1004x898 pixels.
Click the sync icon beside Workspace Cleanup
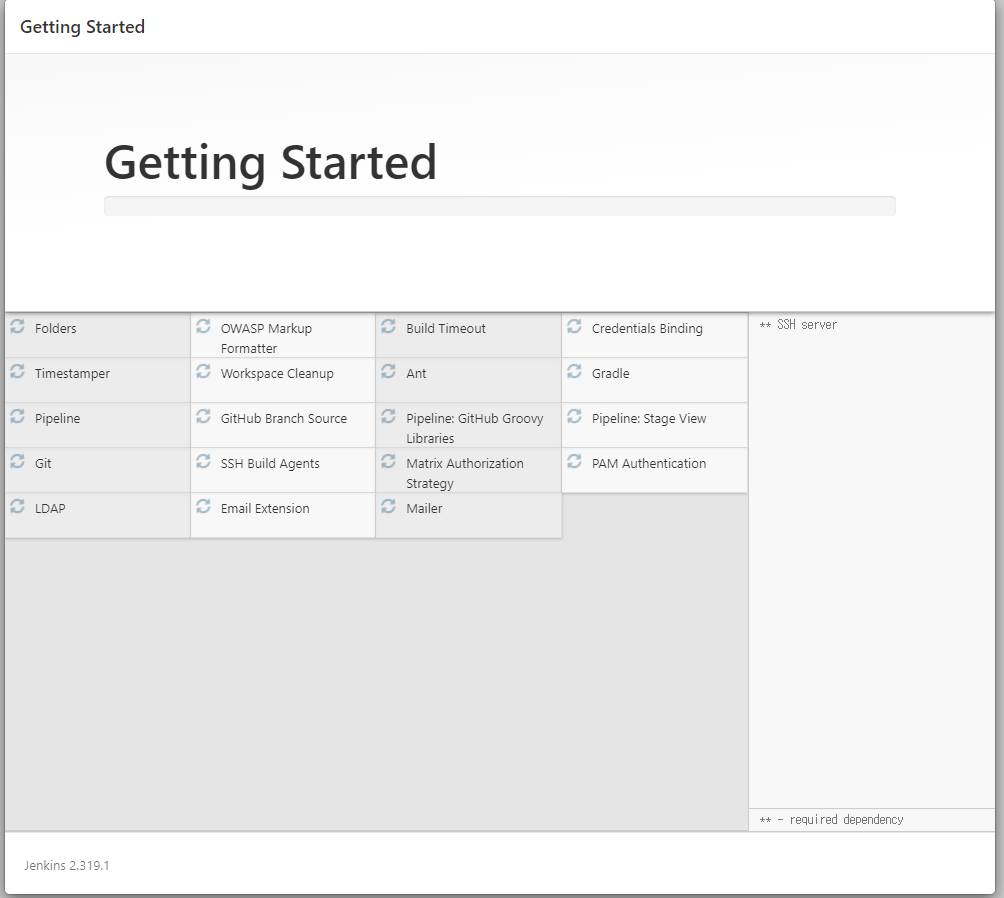pos(203,371)
